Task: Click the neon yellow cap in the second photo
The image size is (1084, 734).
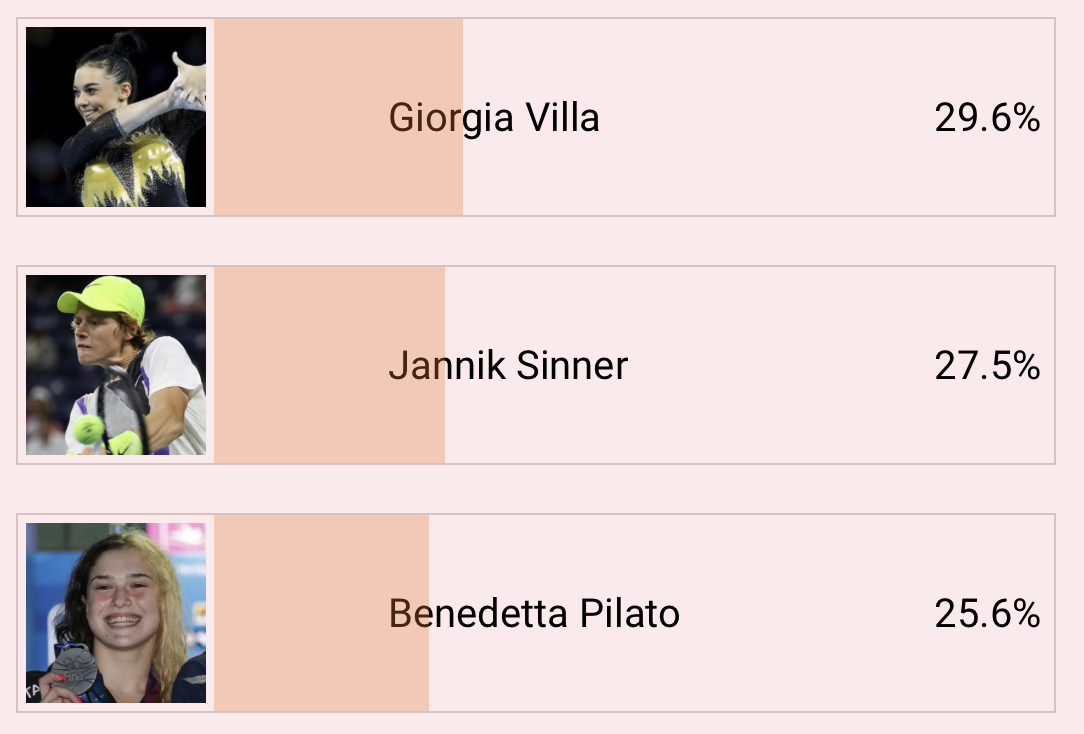Action: [x=102, y=298]
